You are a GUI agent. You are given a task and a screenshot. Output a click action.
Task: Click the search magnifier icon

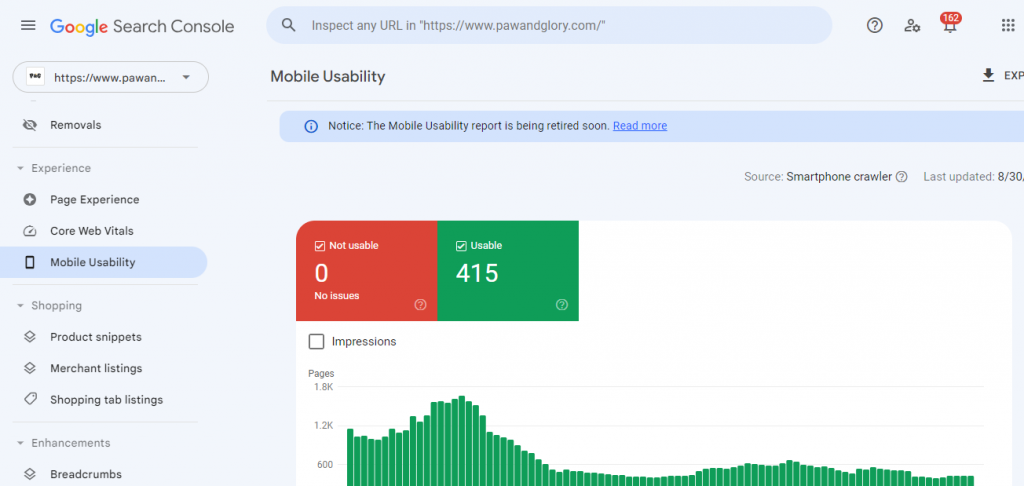coord(289,25)
